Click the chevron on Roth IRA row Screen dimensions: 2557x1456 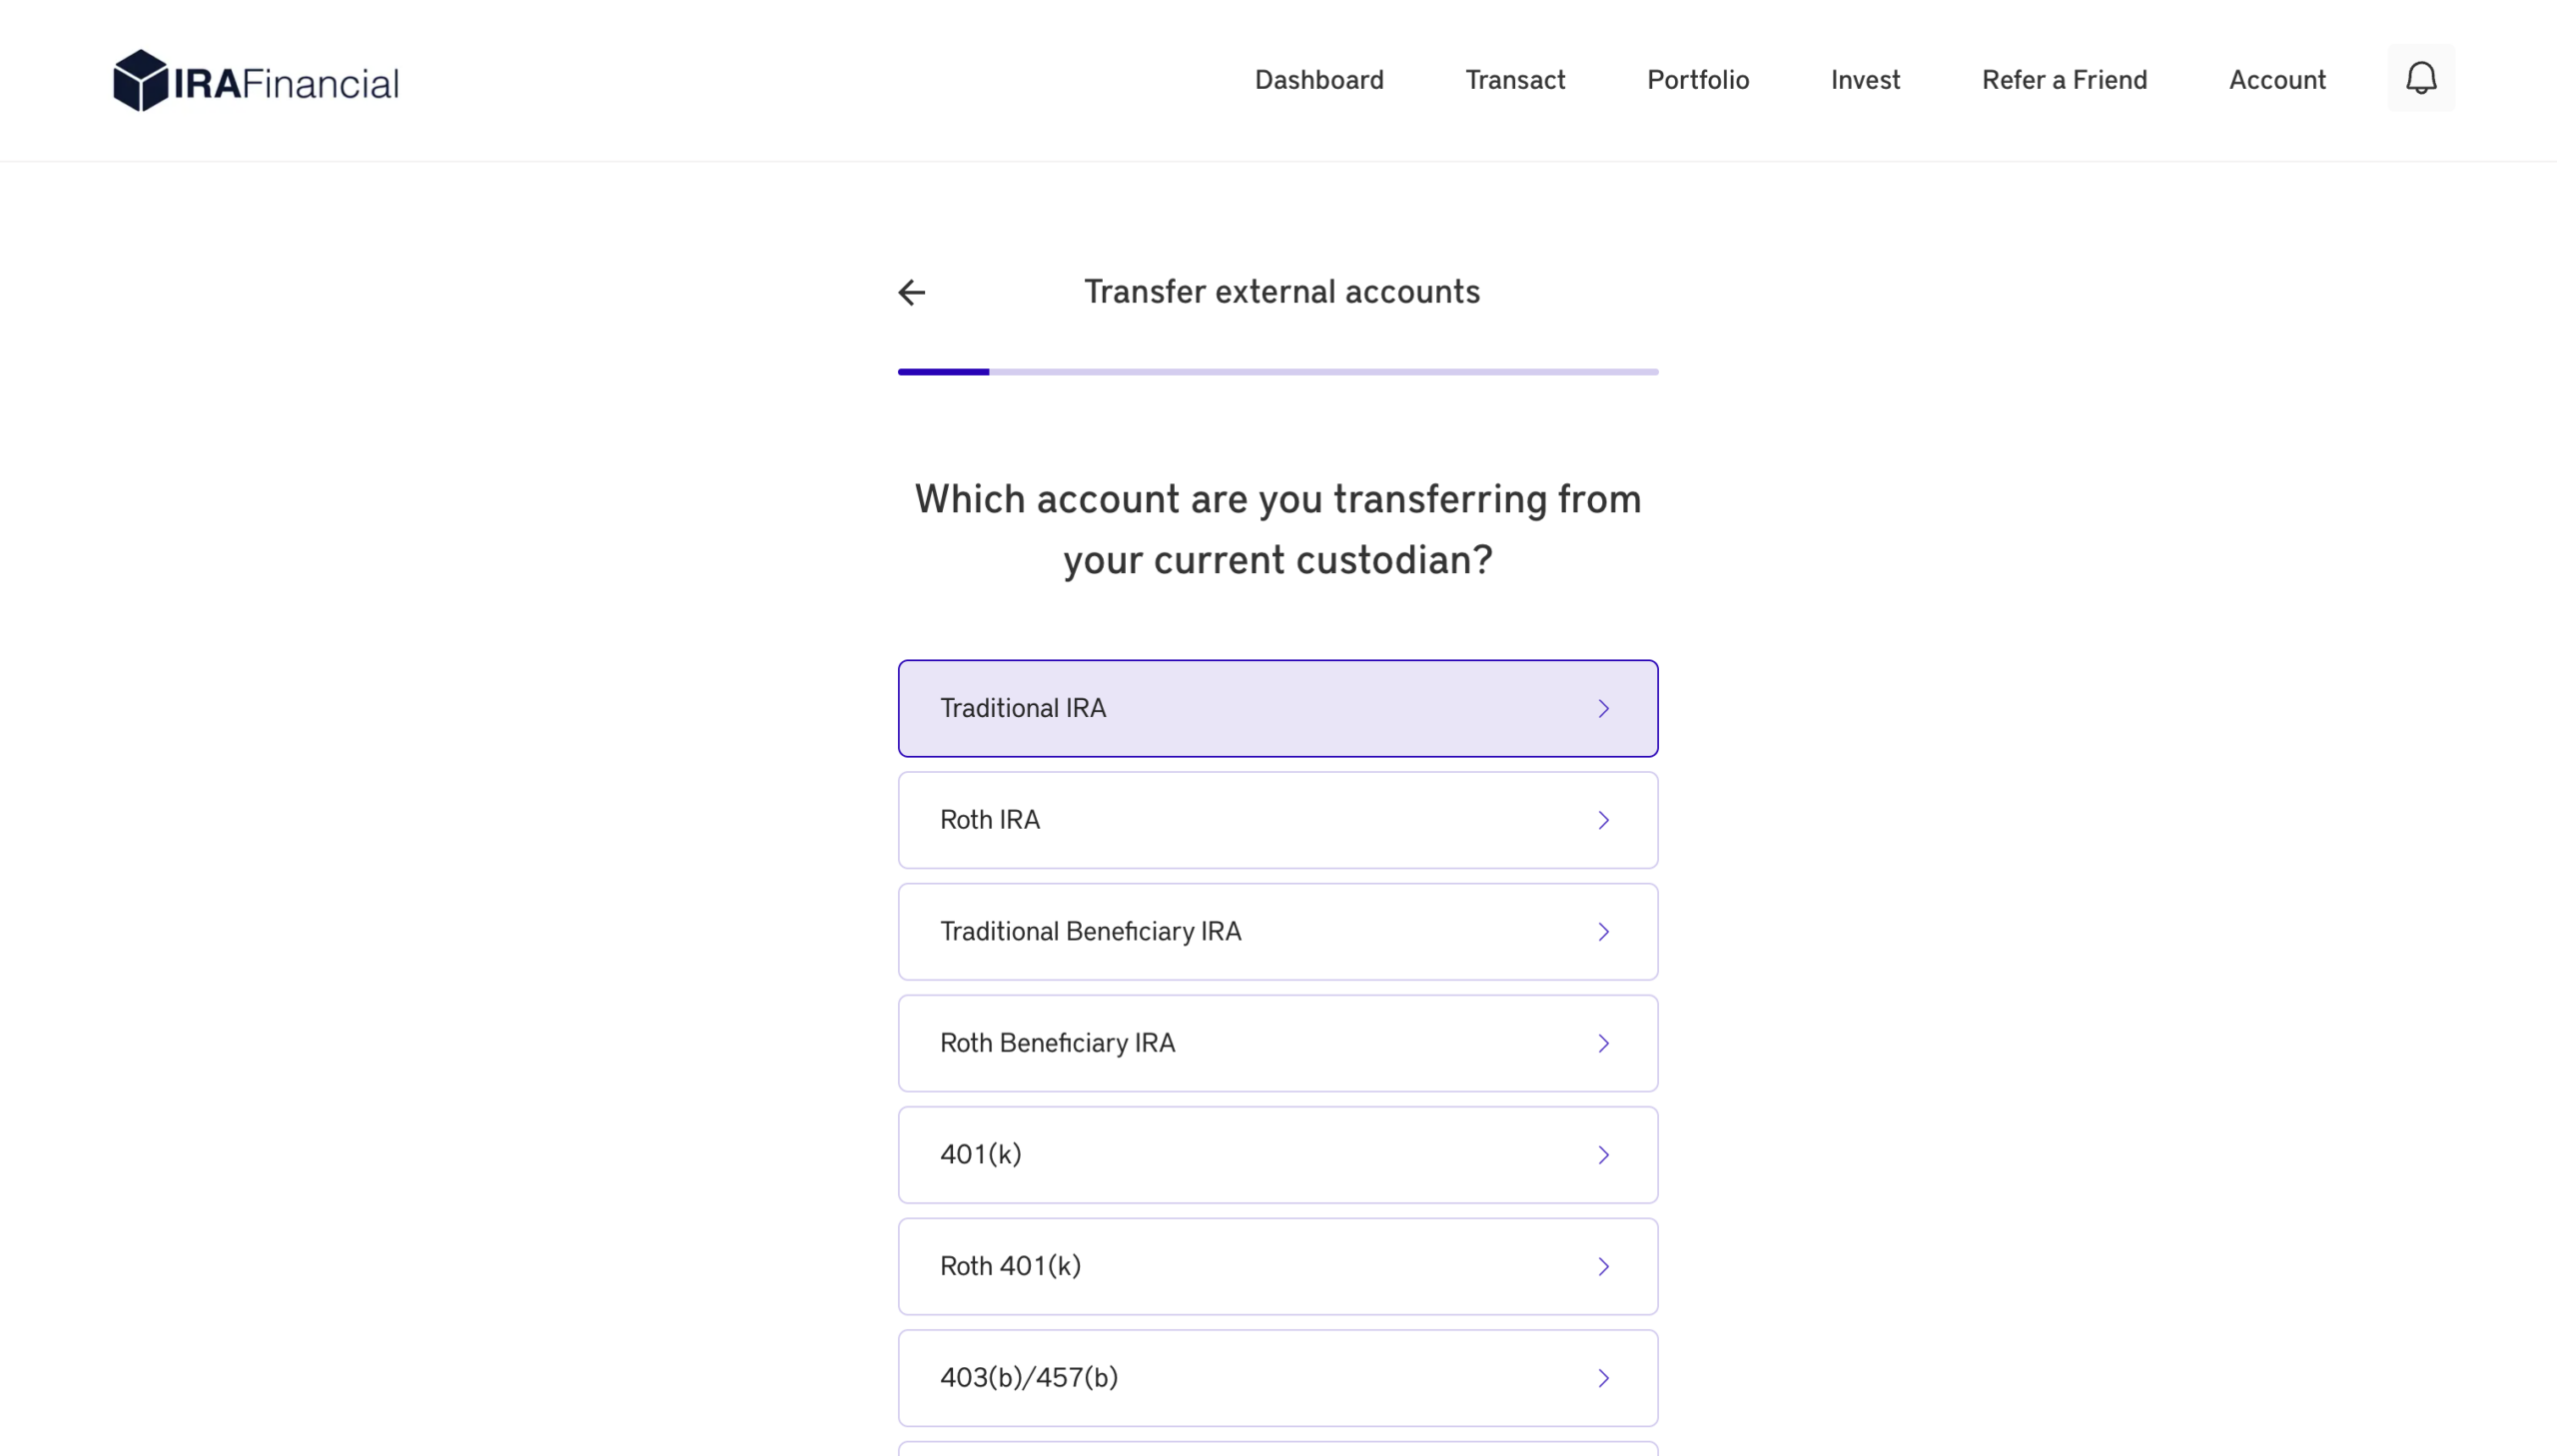click(1603, 820)
